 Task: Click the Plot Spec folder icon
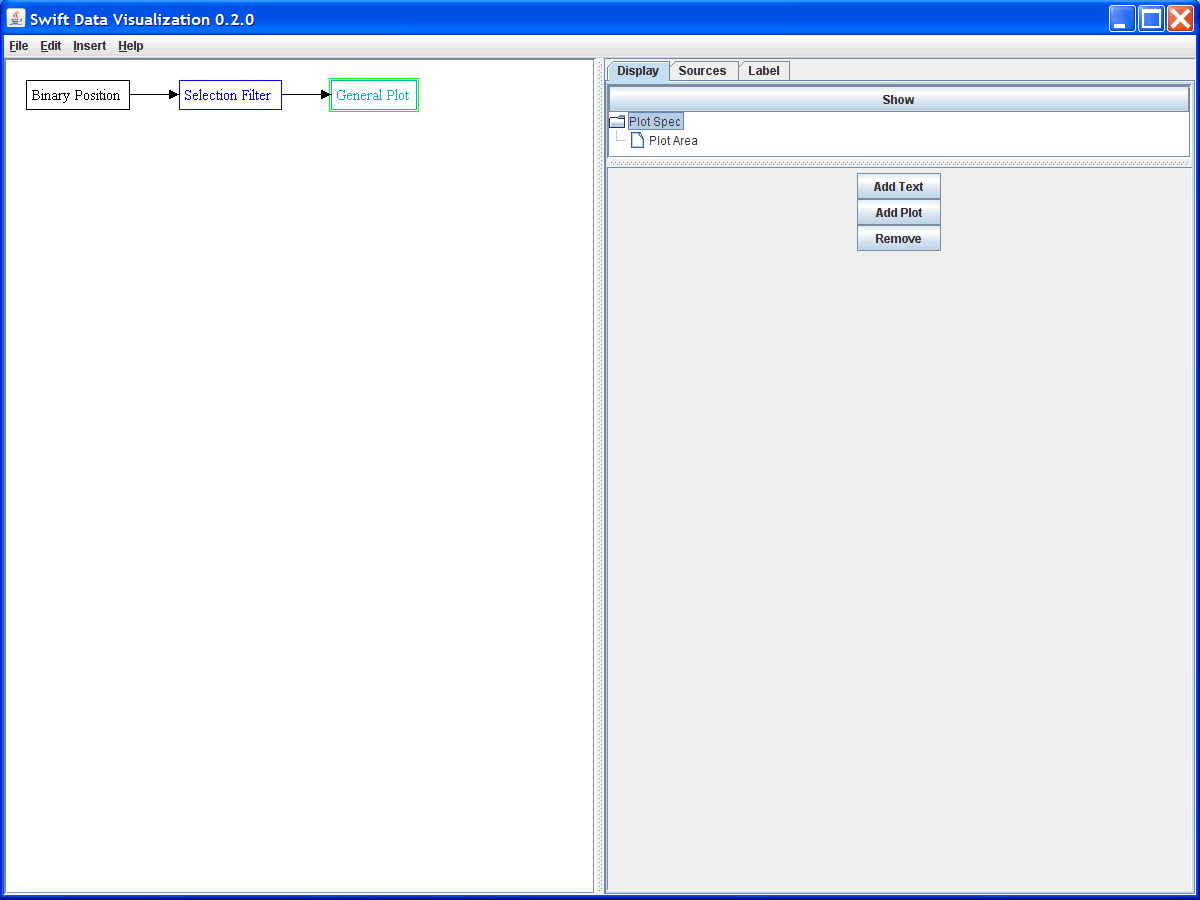pyautogui.click(x=617, y=122)
